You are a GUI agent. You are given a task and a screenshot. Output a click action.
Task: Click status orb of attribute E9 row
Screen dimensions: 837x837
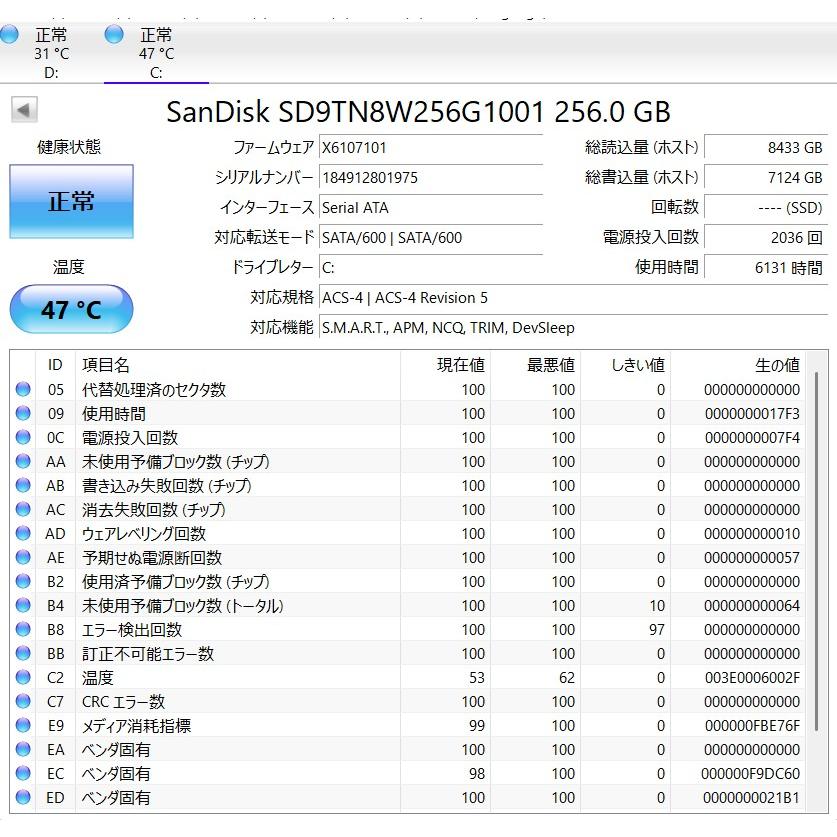[23, 725]
